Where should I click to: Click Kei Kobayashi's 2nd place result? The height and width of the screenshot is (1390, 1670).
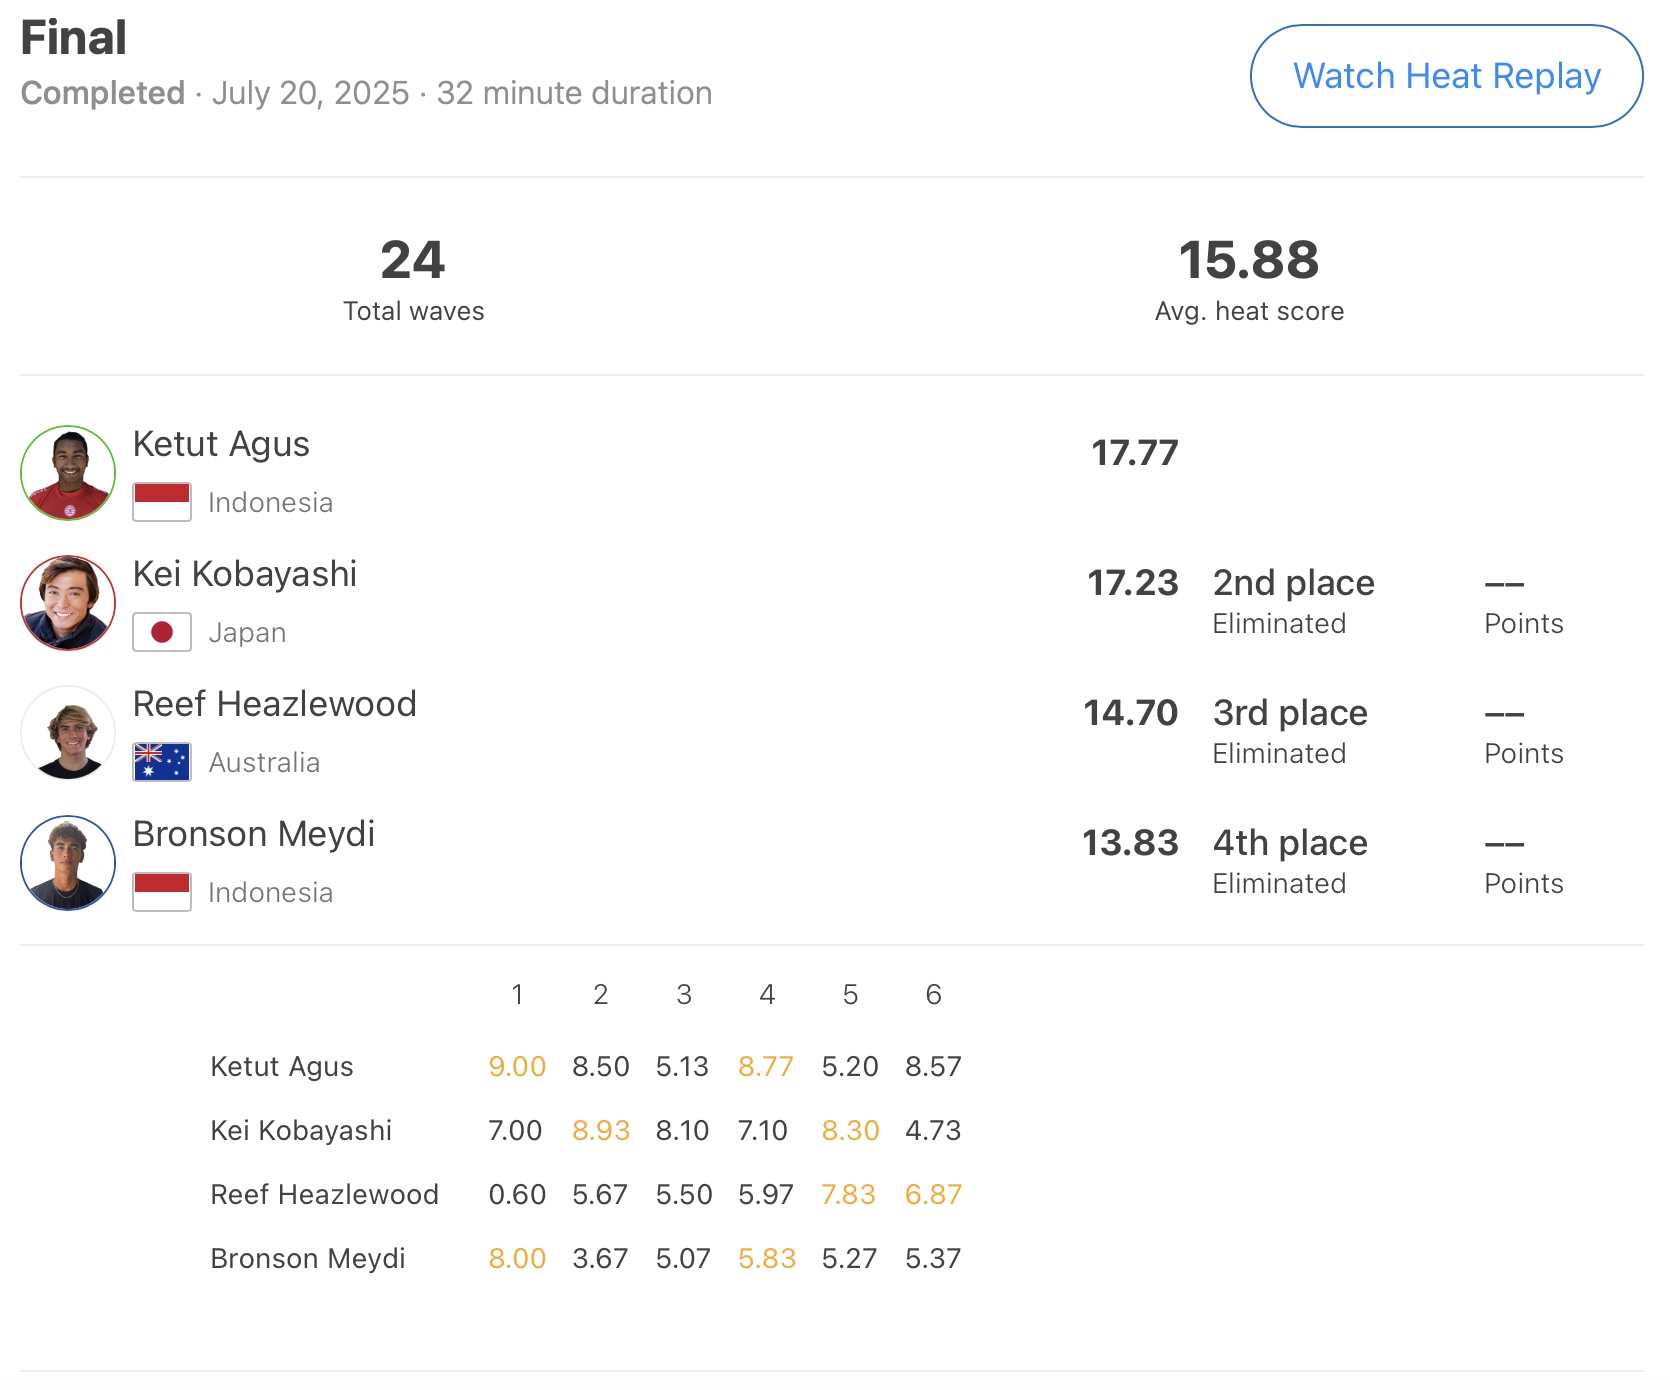[x=1293, y=583]
